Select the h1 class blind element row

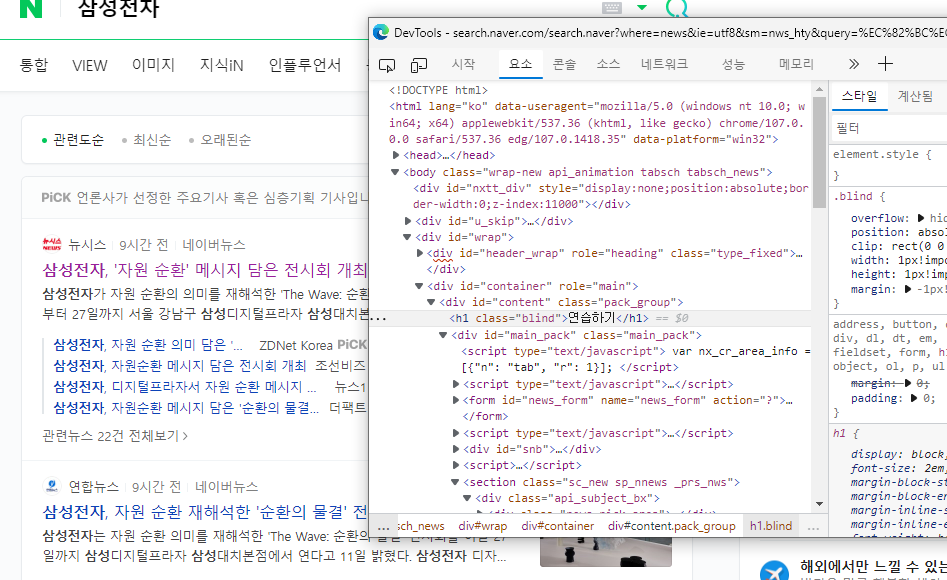point(589,318)
